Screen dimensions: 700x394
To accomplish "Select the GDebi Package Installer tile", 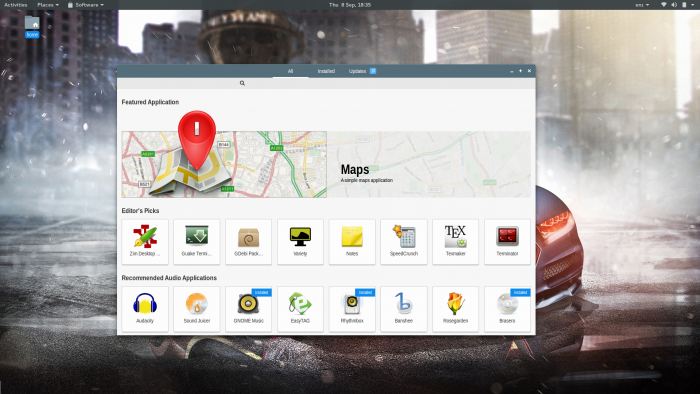I will point(248,241).
